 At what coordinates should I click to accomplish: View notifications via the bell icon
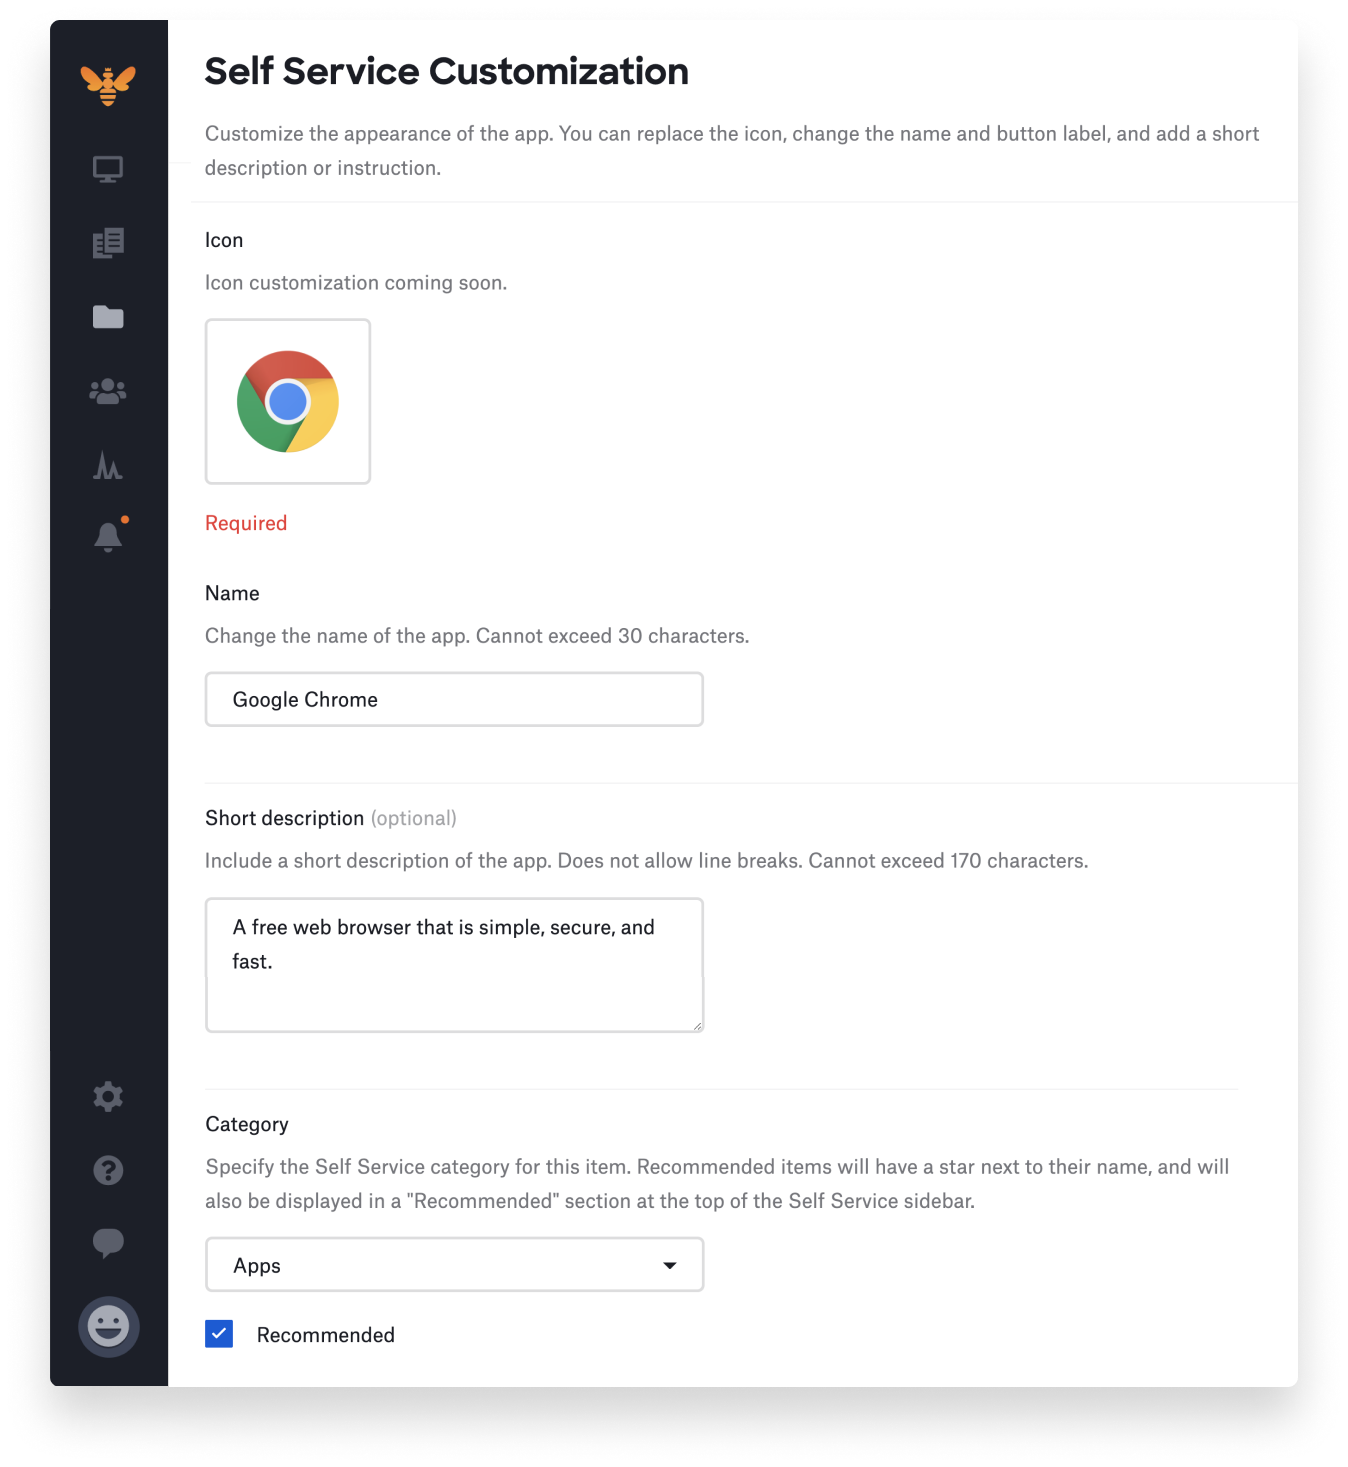[x=108, y=535]
